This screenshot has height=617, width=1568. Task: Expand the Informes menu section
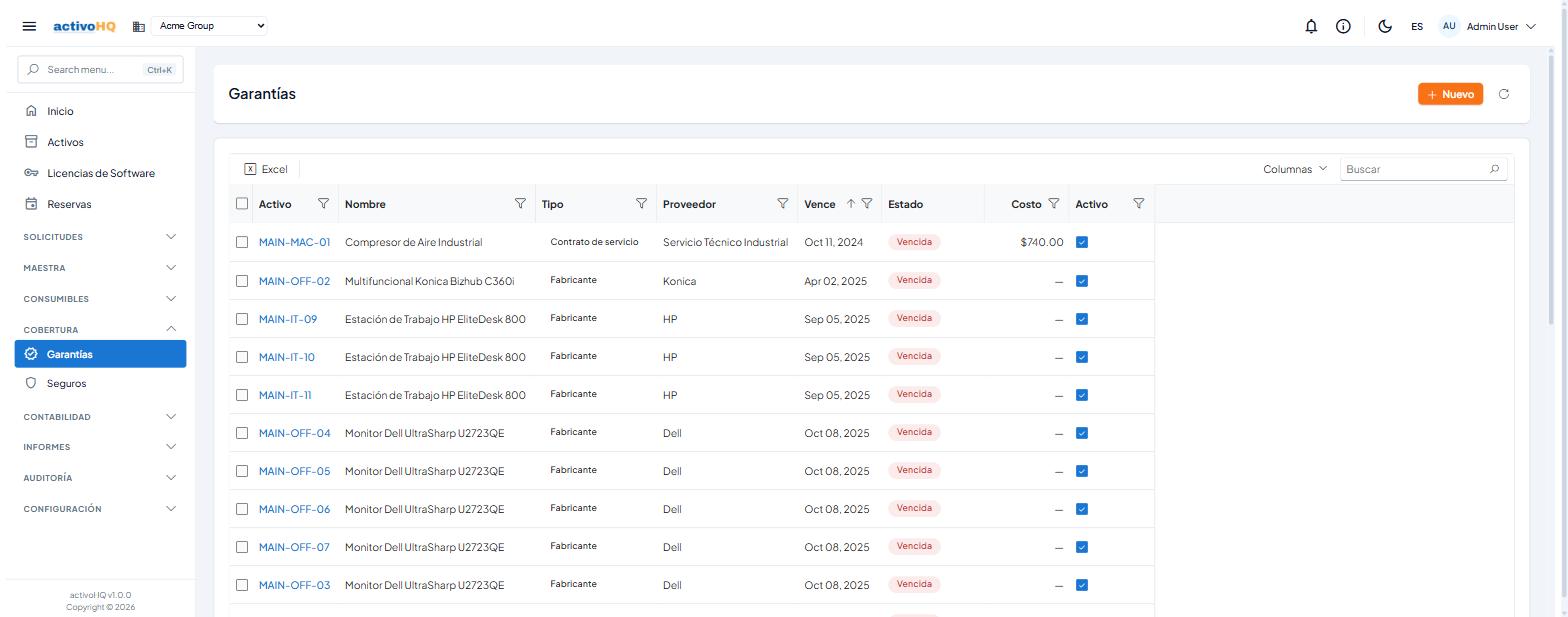point(100,447)
